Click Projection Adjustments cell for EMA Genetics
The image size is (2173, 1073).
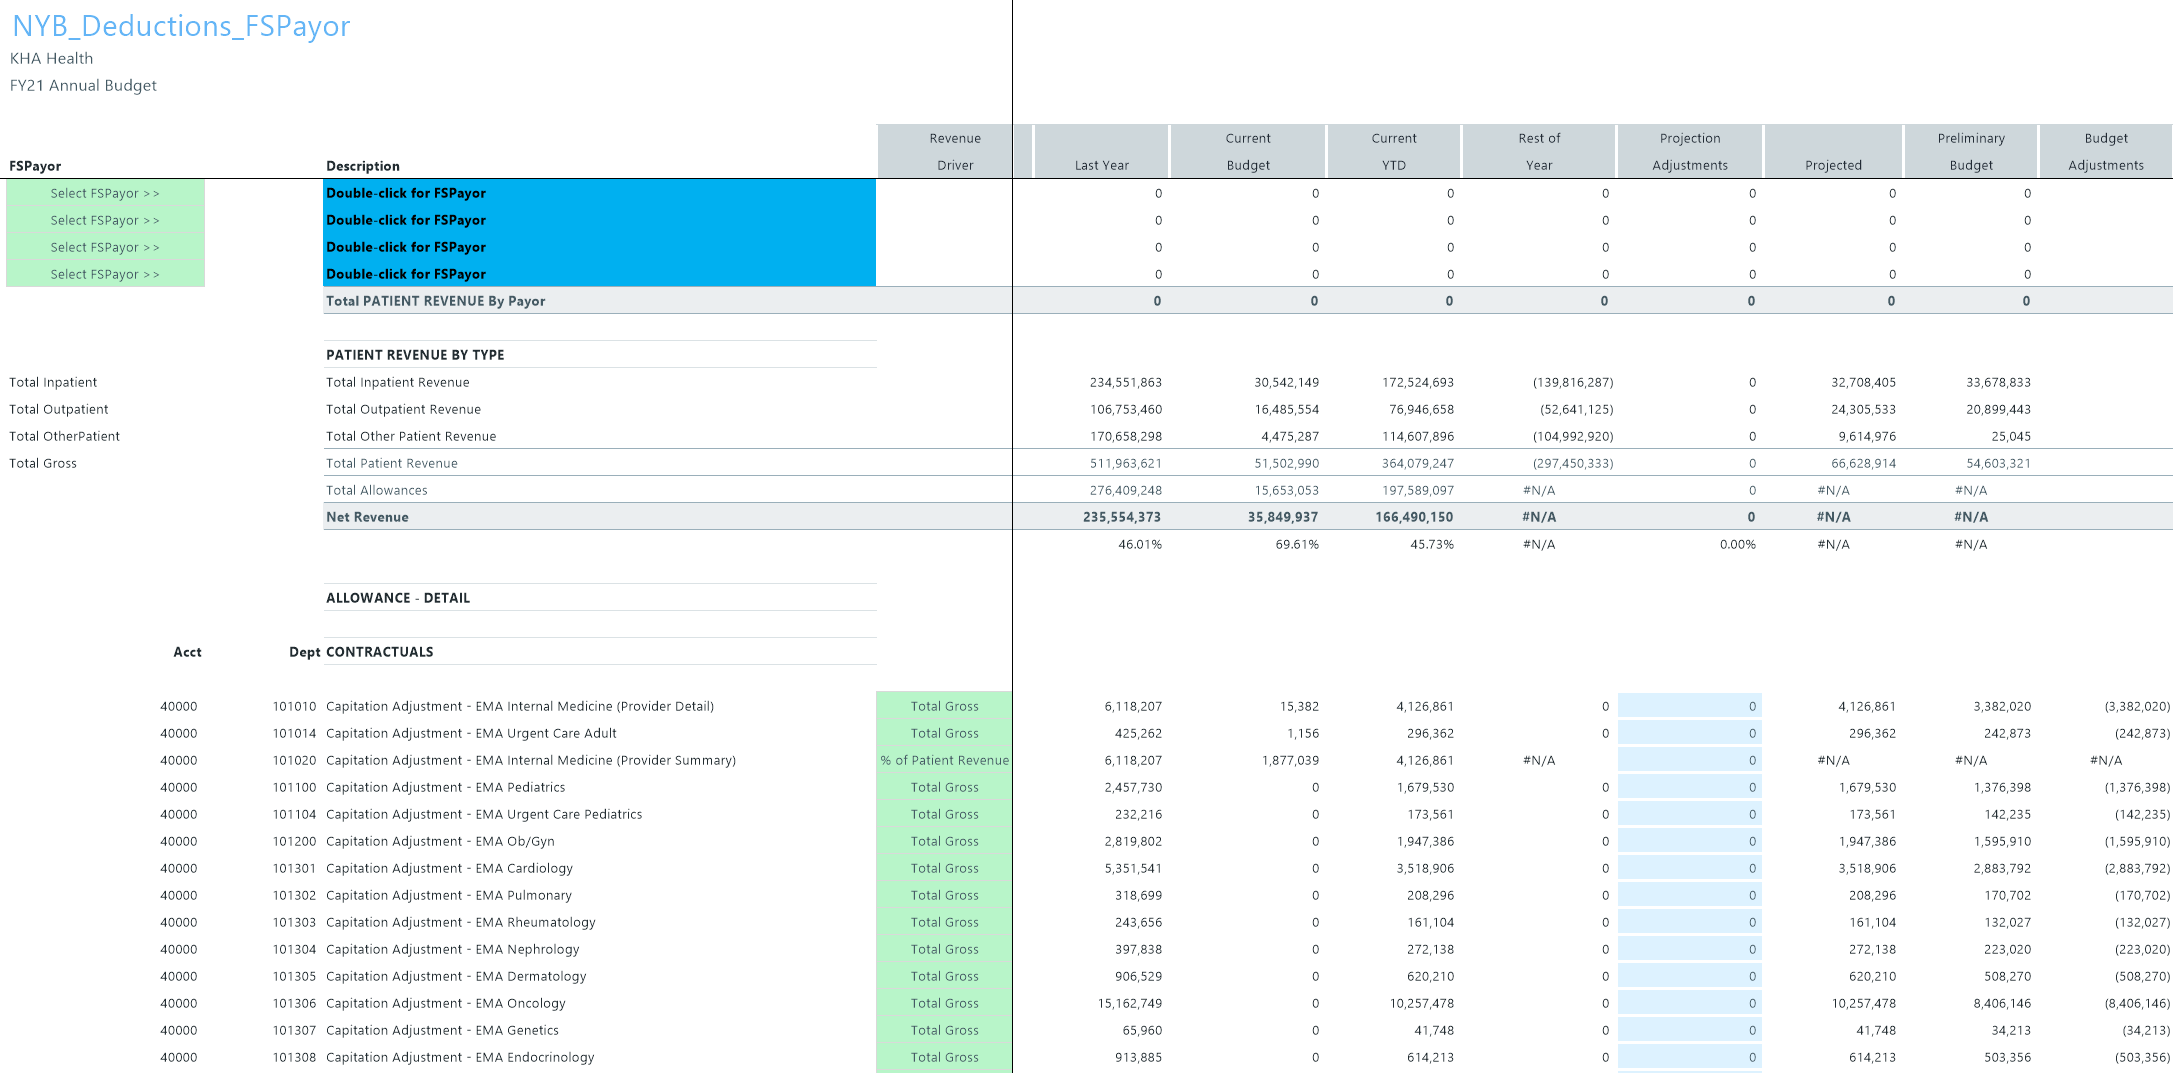pyautogui.click(x=1689, y=1030)
